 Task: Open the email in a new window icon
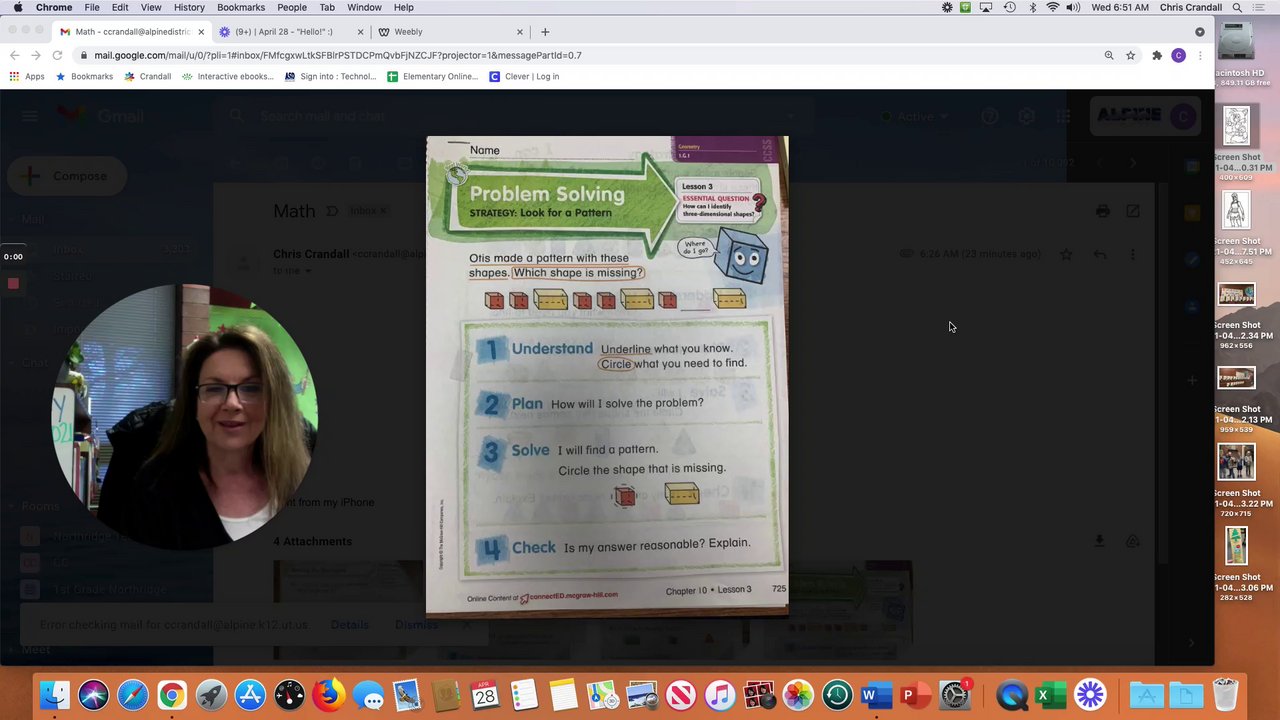[x=1132, y=211]
